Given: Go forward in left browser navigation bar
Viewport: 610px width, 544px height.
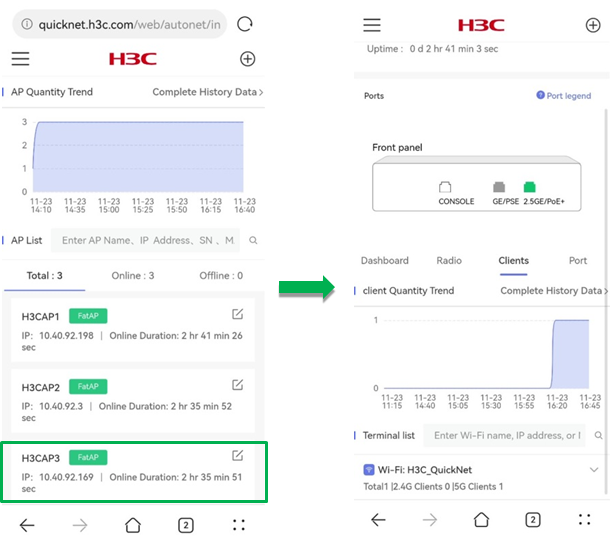Looking at the screenshot, I should click(x=80, y=525).
